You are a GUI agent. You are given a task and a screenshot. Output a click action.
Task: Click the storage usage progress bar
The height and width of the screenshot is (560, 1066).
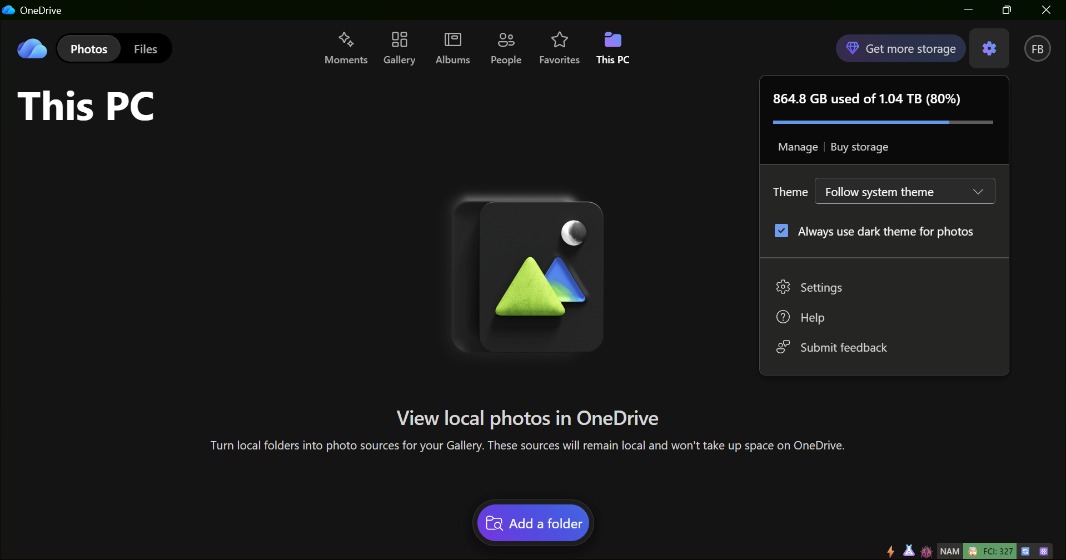[x=882, y=122]
